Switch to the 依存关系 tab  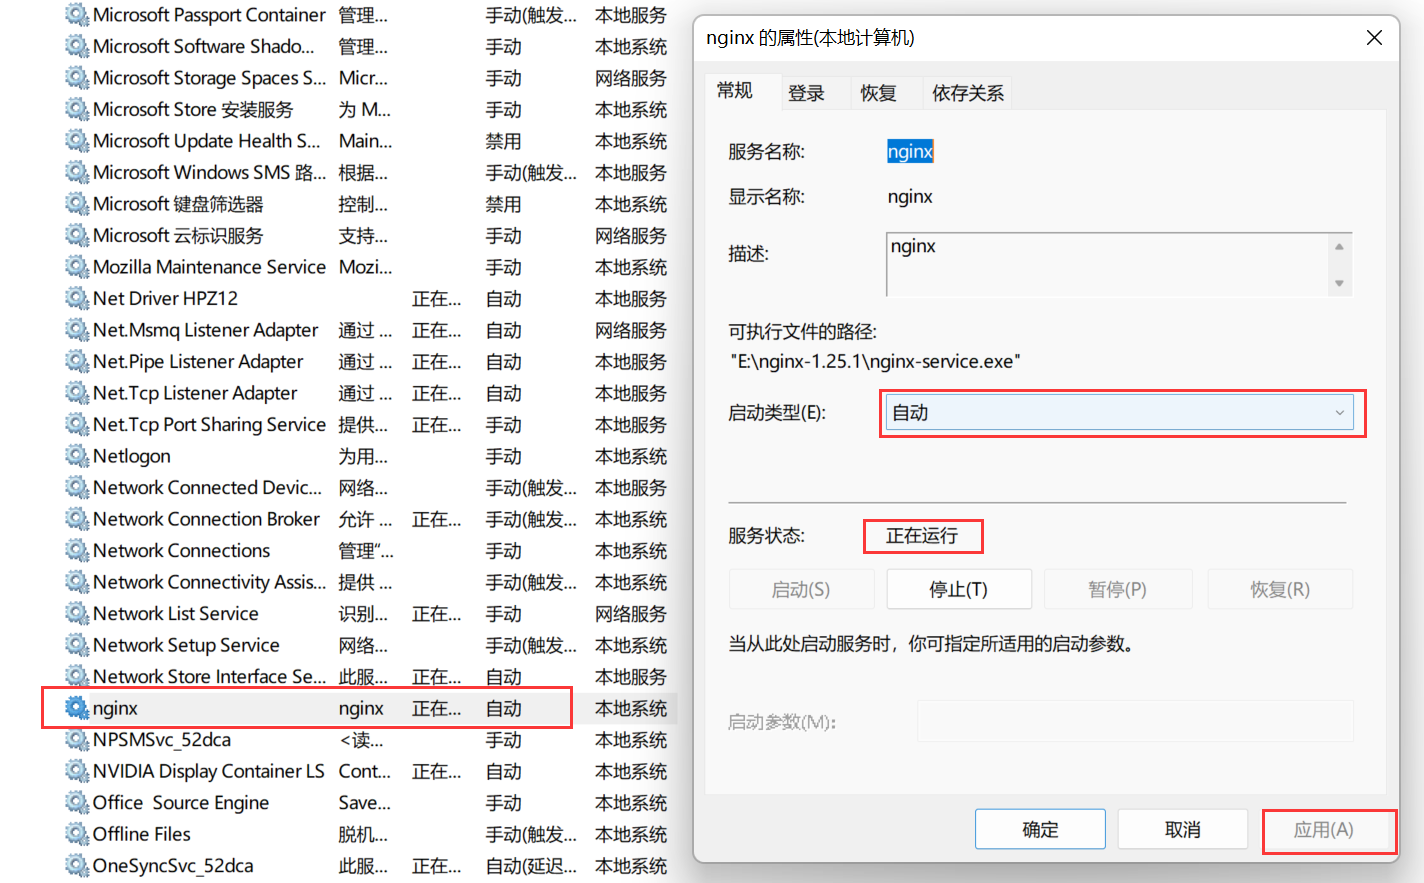point(967,93)
